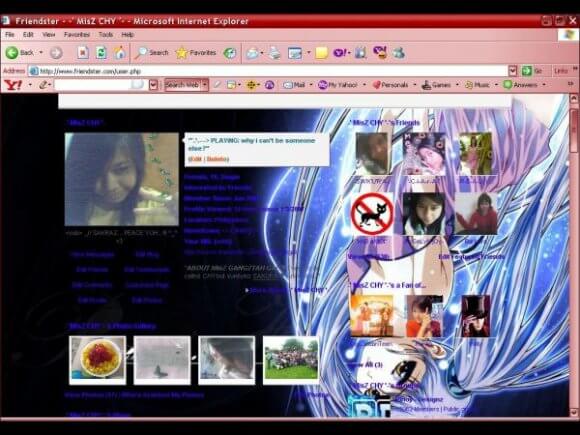Expand the Edit icon dropdown arrow
The width and height of the screenshot is (580, 435).
point(308,53)
